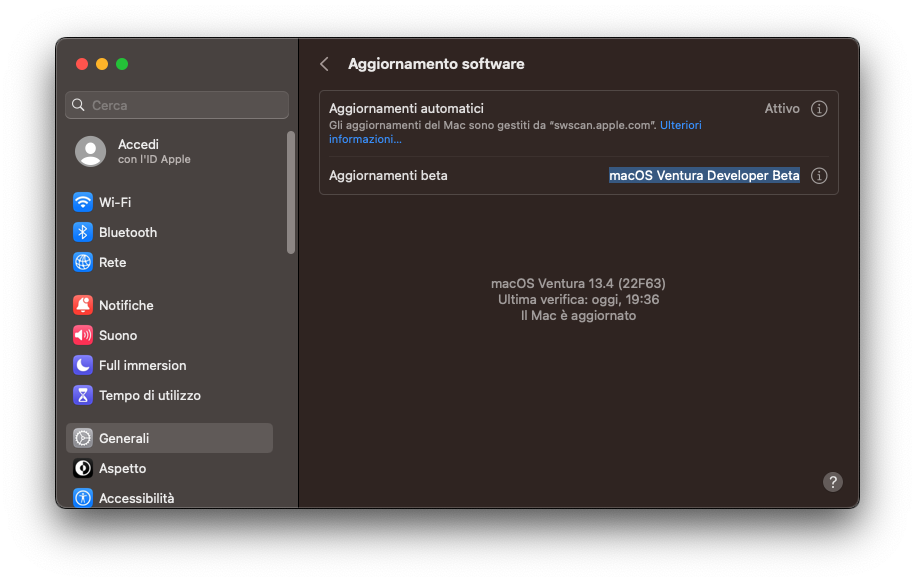Go back with the chevron arrow

pyautogui.click(x=324, y=64)
